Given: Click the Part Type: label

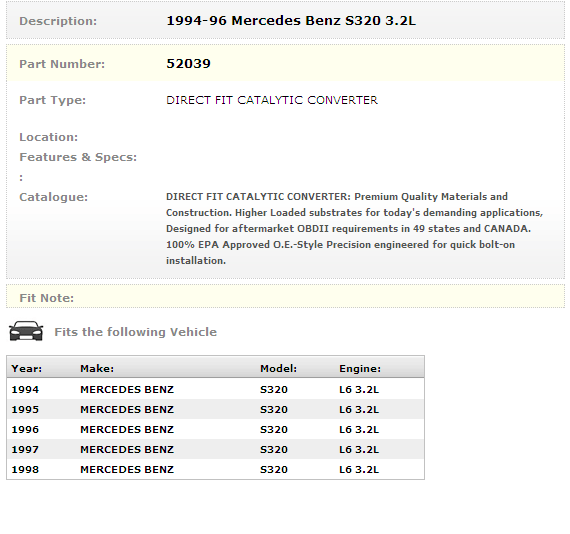Looking at the screenshot, I should pos(52,100).
